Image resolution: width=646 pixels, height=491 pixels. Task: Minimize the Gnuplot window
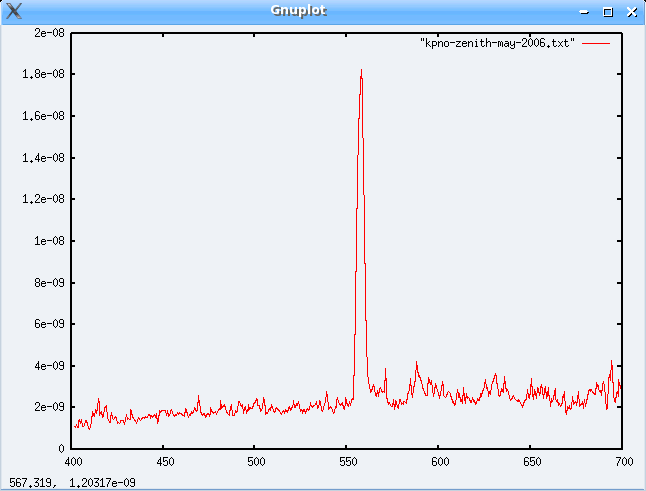[585, 12]
